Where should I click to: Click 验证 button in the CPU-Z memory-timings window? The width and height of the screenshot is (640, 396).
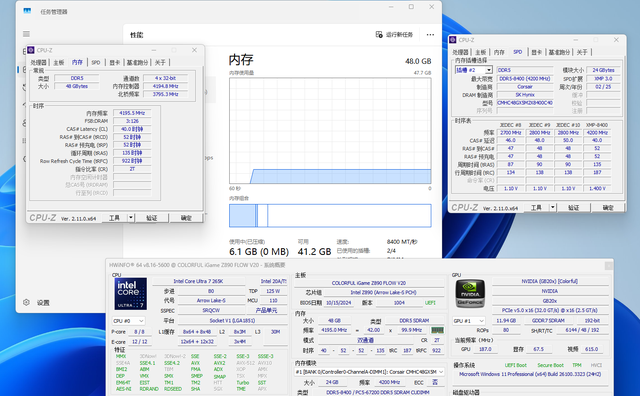coord(152,218)
